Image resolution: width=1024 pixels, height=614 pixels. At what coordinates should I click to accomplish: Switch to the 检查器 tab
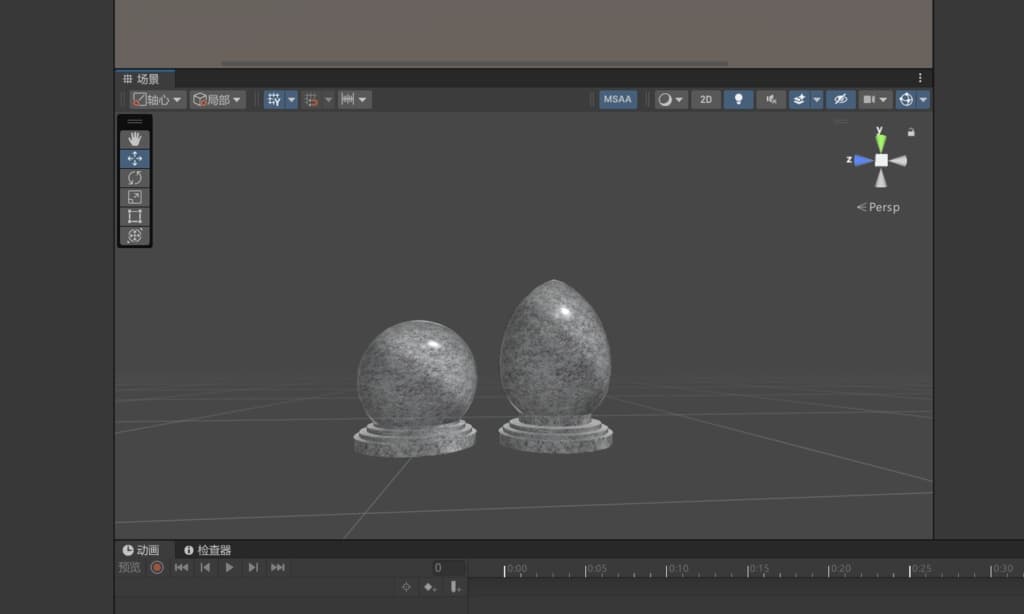[x=207, y=550]
